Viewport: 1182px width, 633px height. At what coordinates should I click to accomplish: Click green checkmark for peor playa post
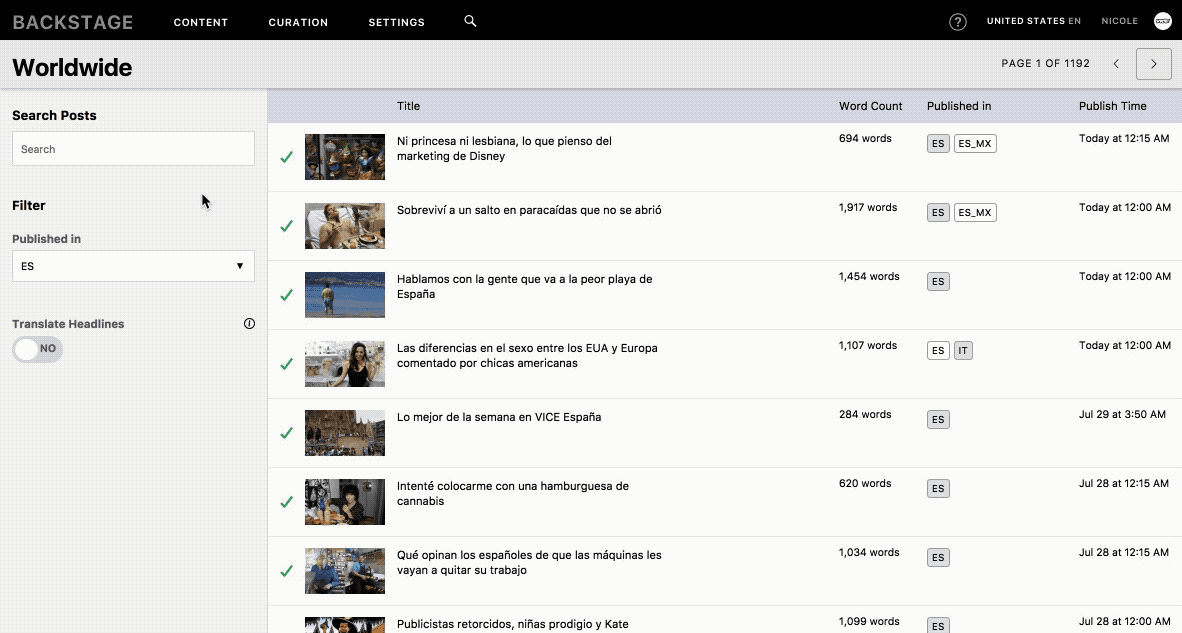point(286,295)
